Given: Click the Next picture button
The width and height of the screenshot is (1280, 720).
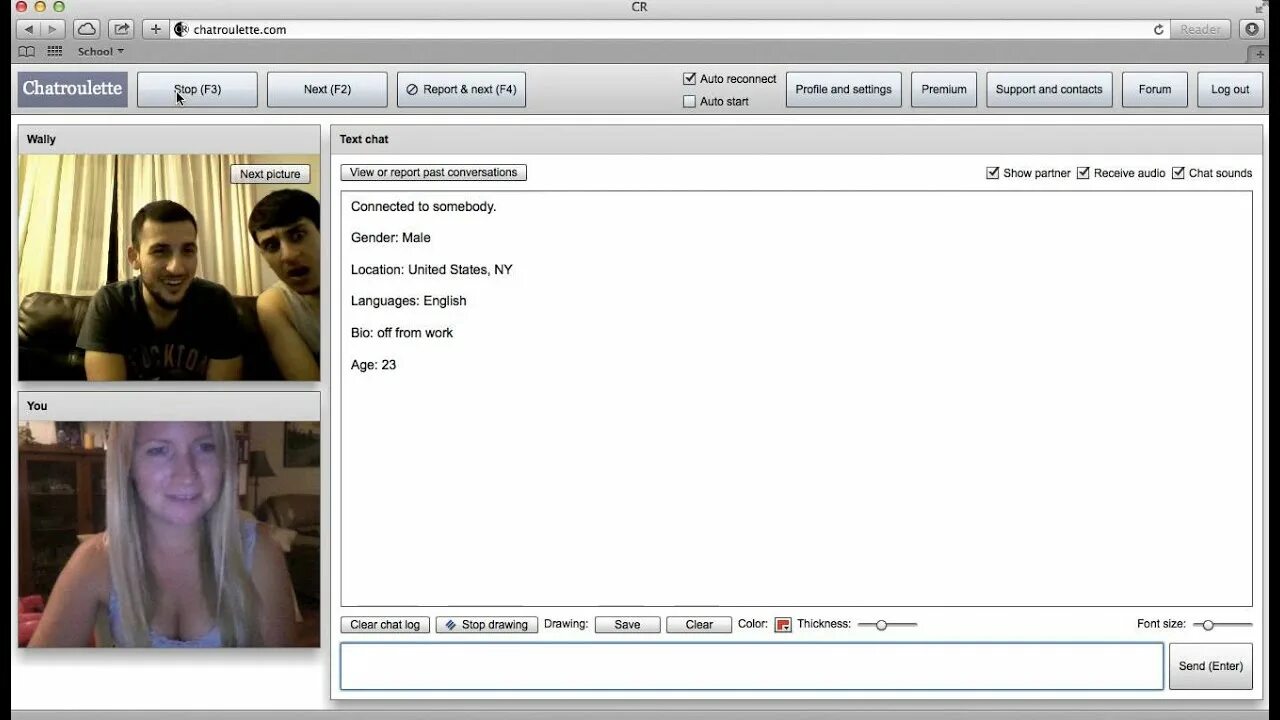Looking at the screenshot, I should click(270, 174).
